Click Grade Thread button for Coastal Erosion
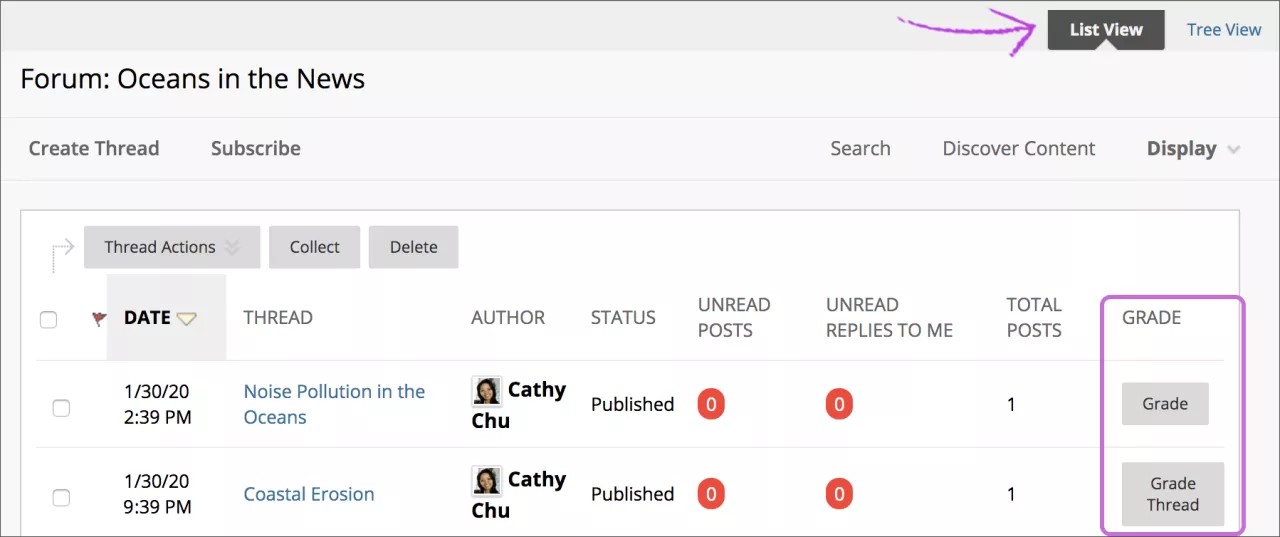Viewport: 1280px width, 537px height. 1172,494
